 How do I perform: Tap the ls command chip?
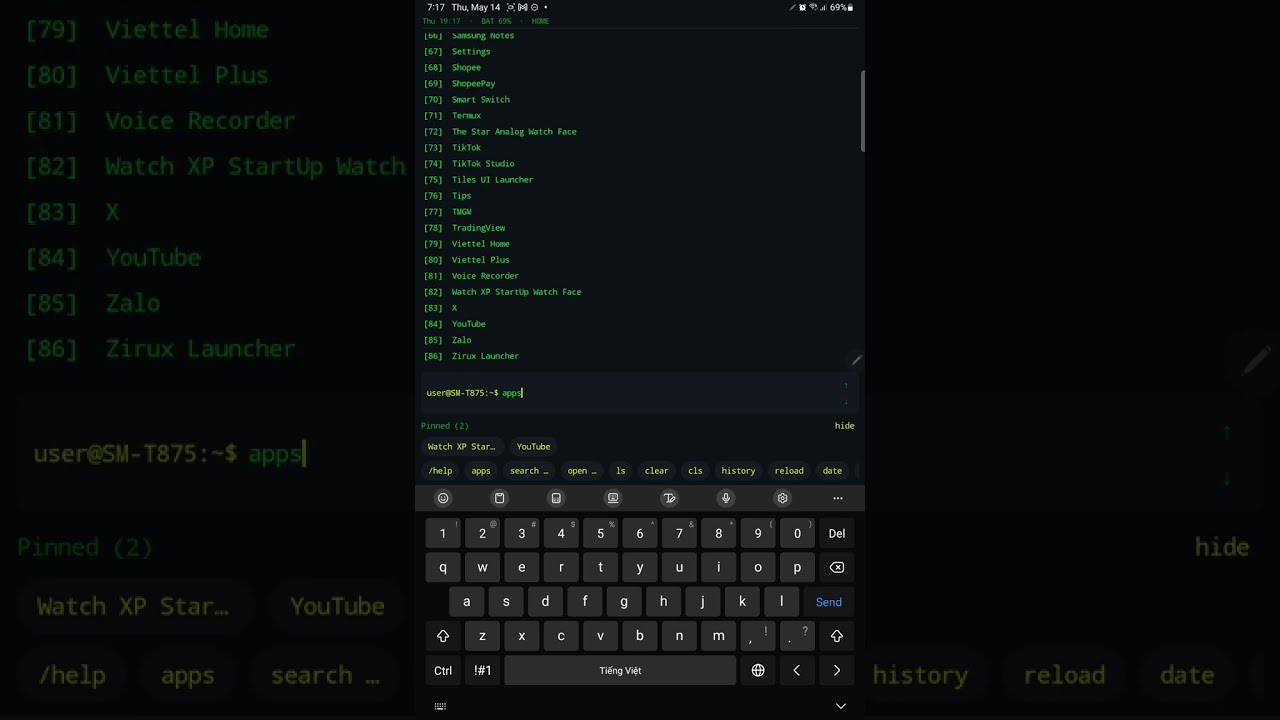tap(621, 471)
